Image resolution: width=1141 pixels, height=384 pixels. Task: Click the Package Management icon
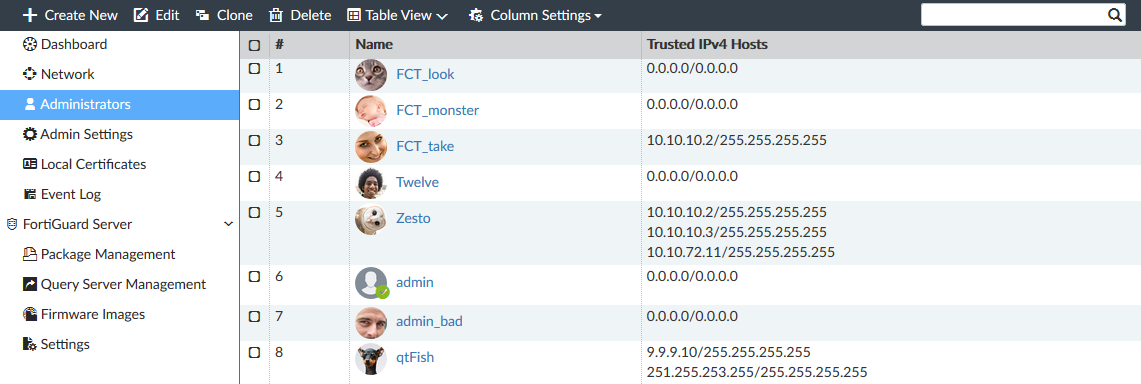pyautogui.click(x=30, y=255)
